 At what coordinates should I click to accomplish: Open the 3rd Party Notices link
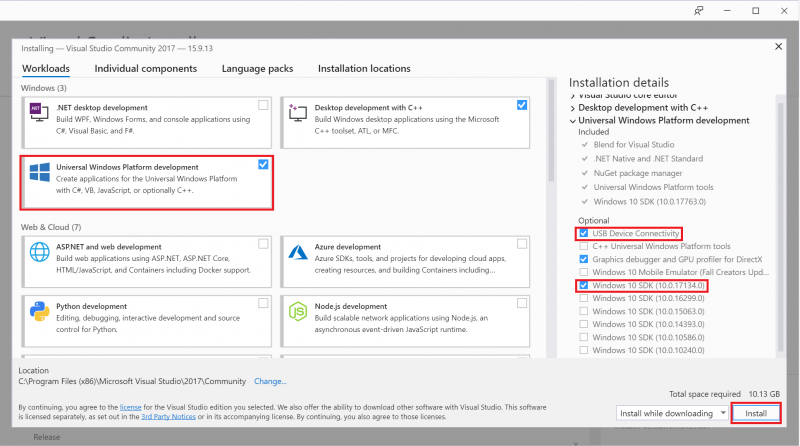pos(168,416)
